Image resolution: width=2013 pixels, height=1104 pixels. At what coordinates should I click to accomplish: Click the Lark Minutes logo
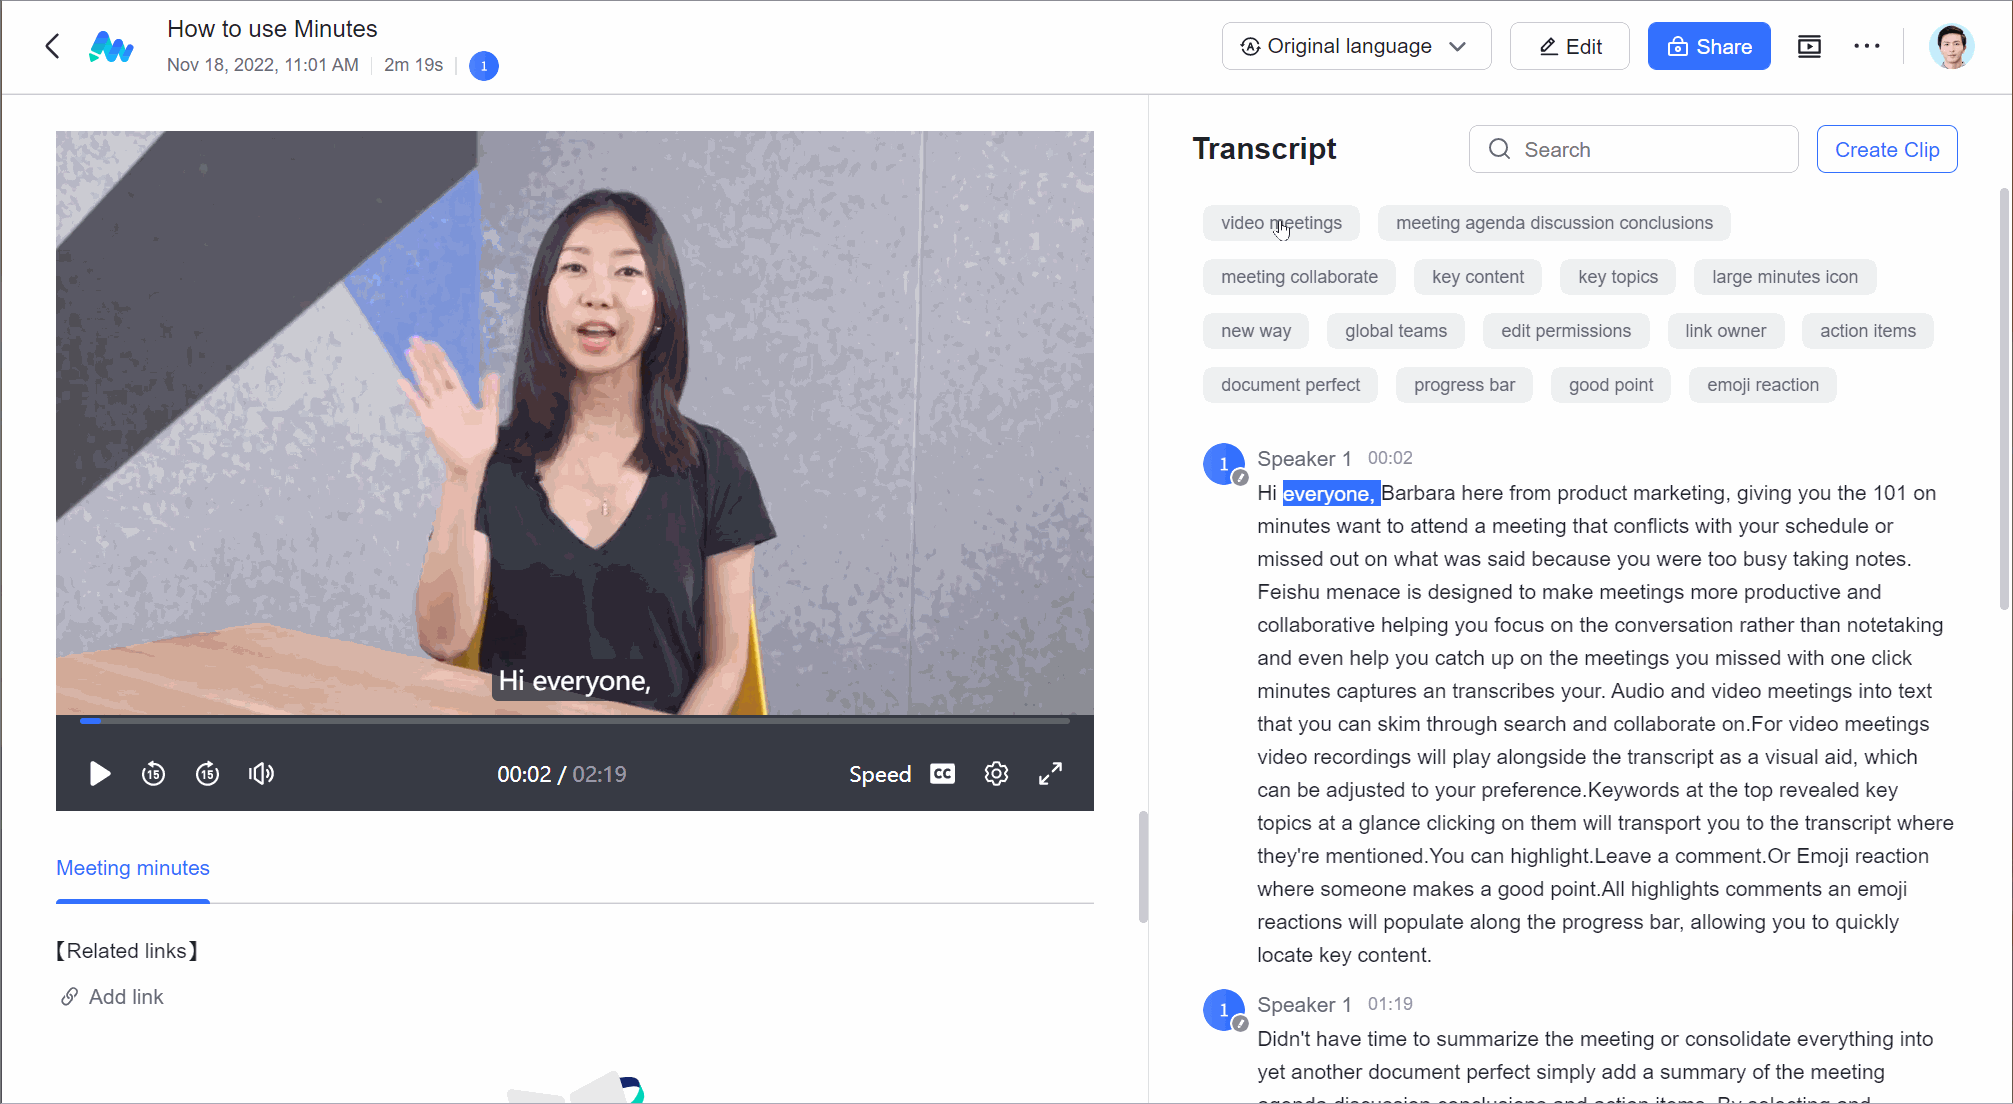click(x=111, y=46)
